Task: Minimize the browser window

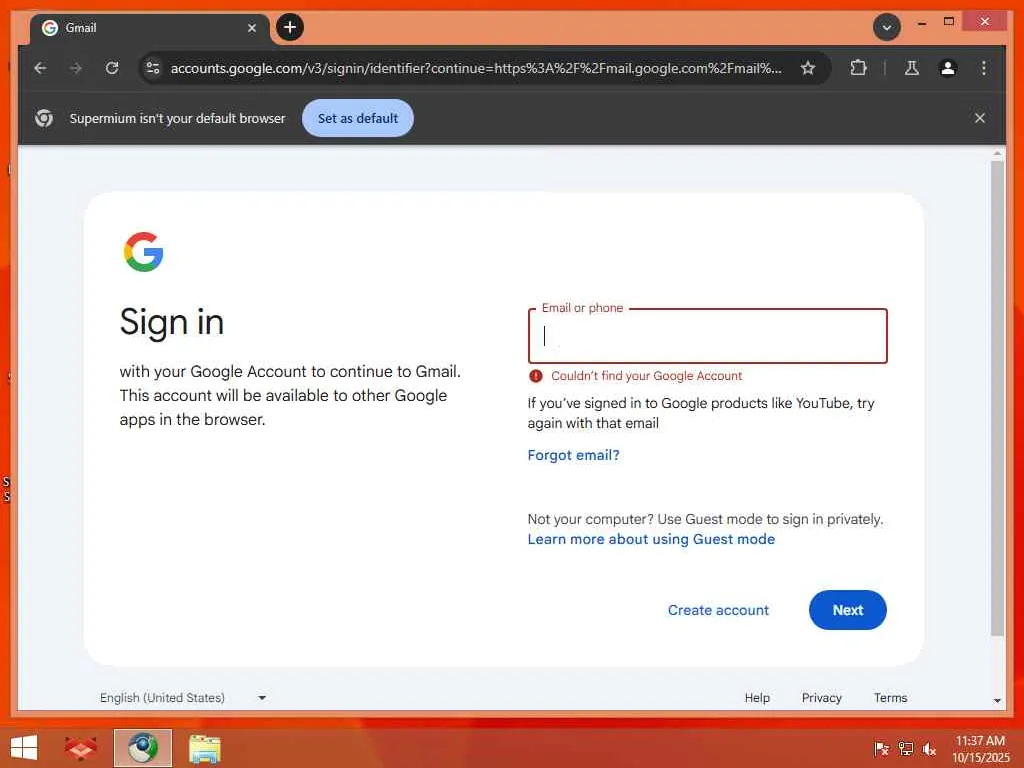Action: coord(921,22)
